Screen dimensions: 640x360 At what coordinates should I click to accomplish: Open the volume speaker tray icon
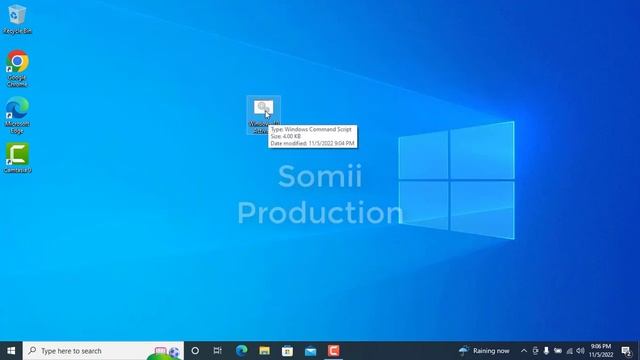[x=580, y=351]
